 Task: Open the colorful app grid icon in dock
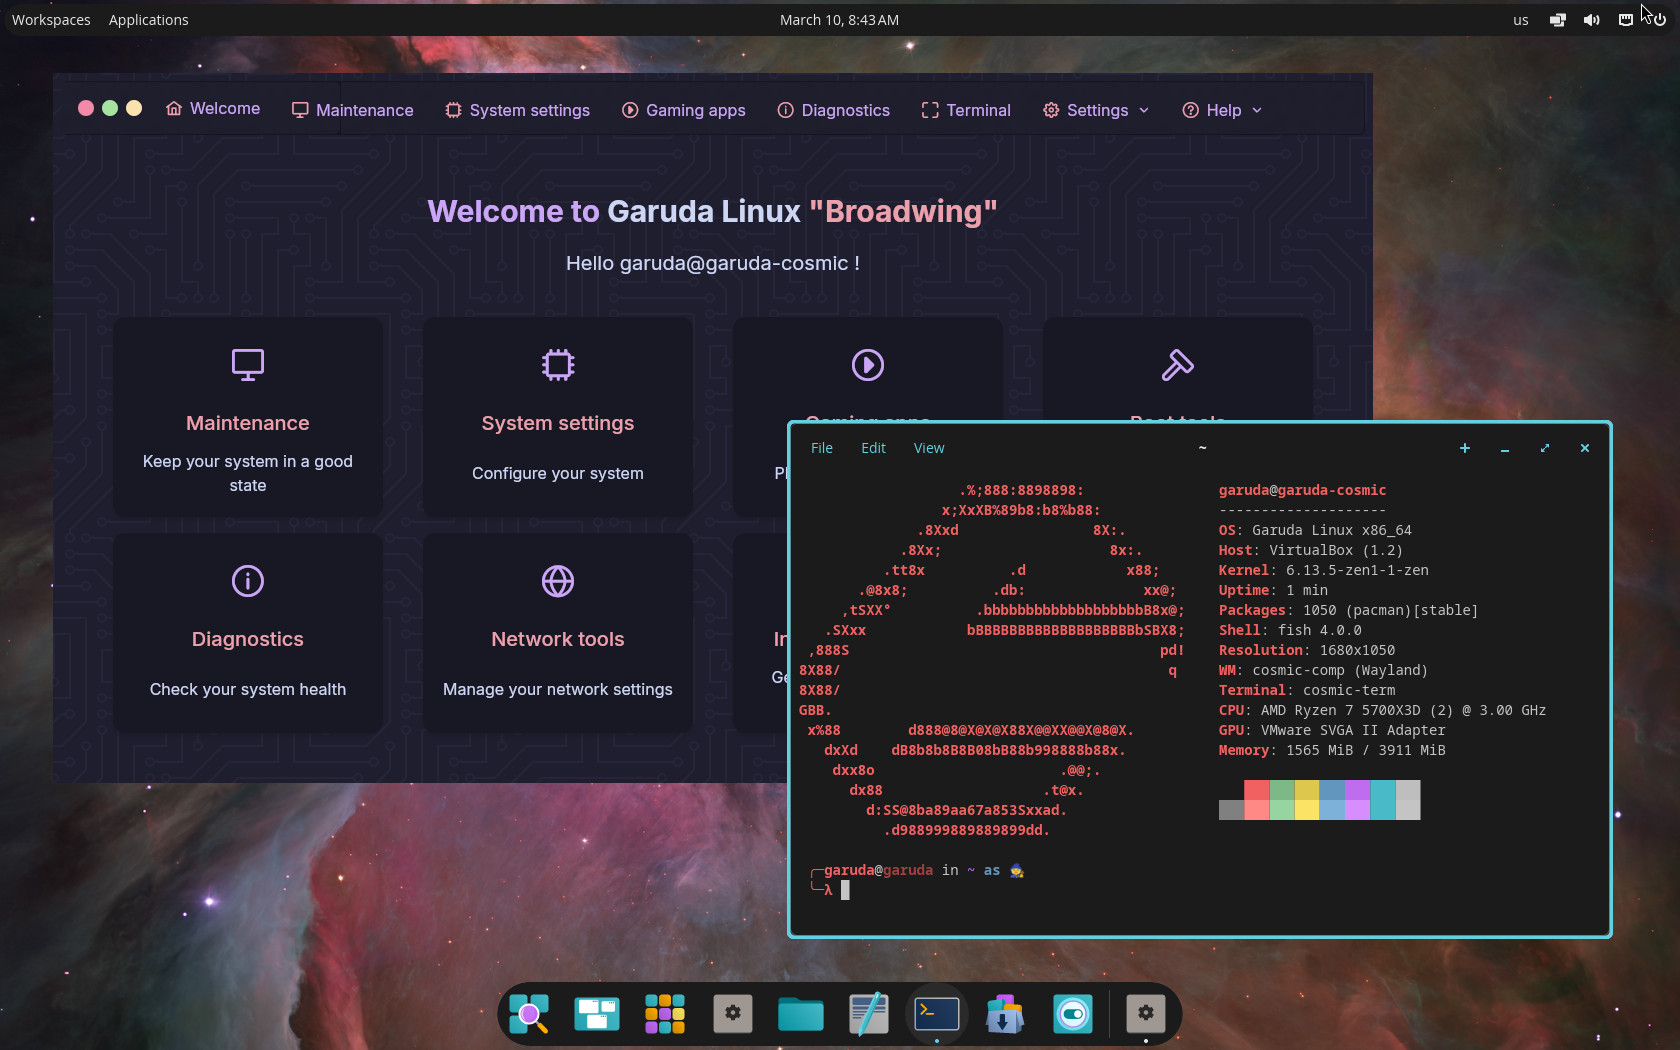click(665, 1014)
